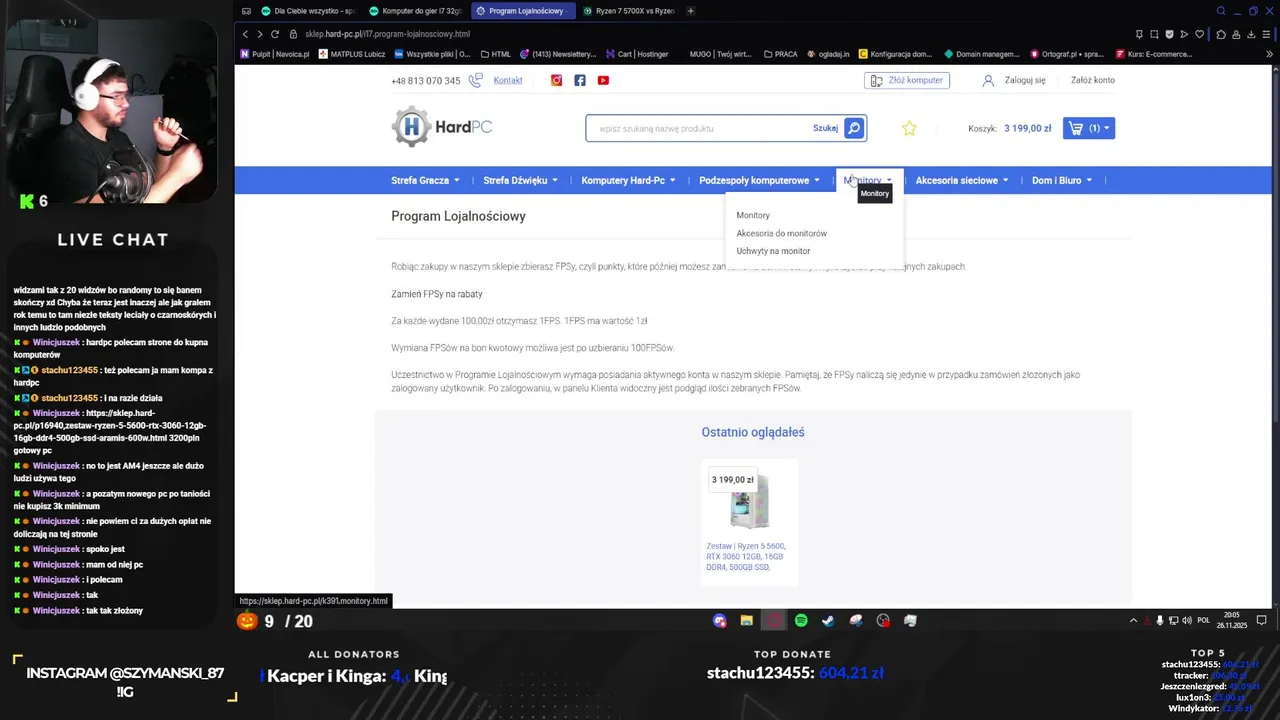Click the search magnifier button
The height and width of the screenshot is (720, 1280).
tap(853, 128)
